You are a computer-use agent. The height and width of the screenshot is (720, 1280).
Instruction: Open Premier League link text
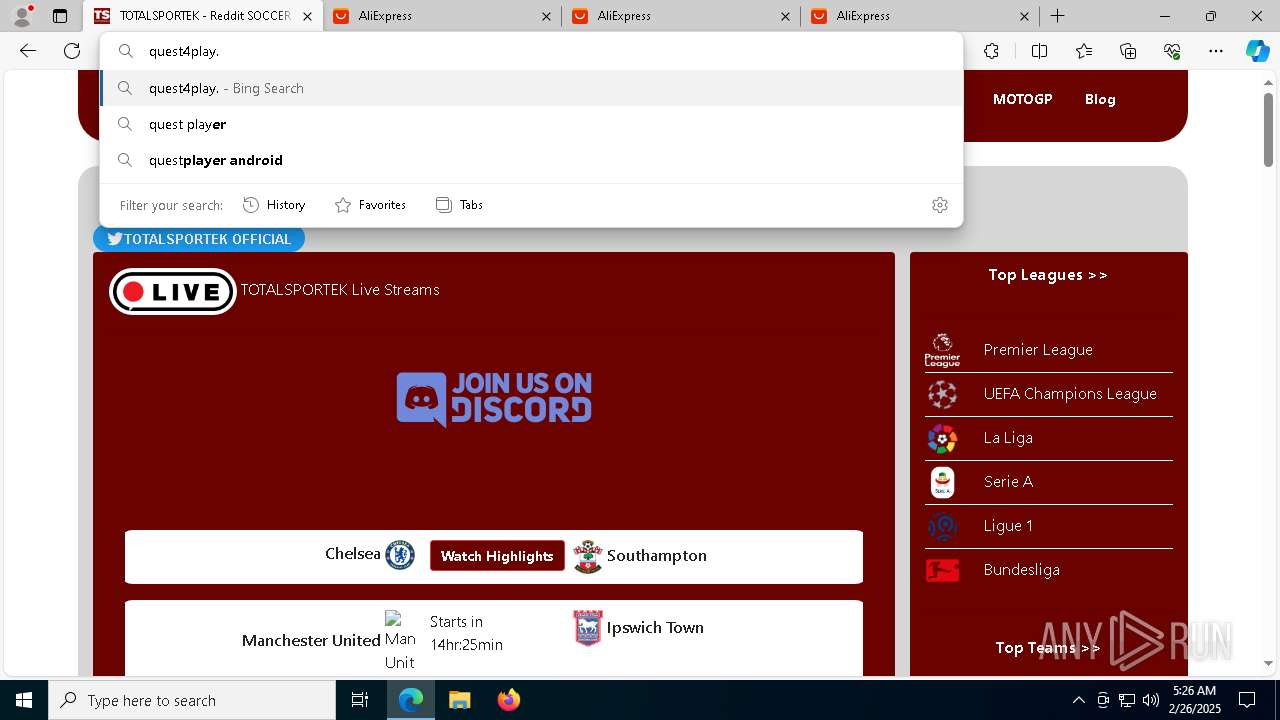point(1038,350)
